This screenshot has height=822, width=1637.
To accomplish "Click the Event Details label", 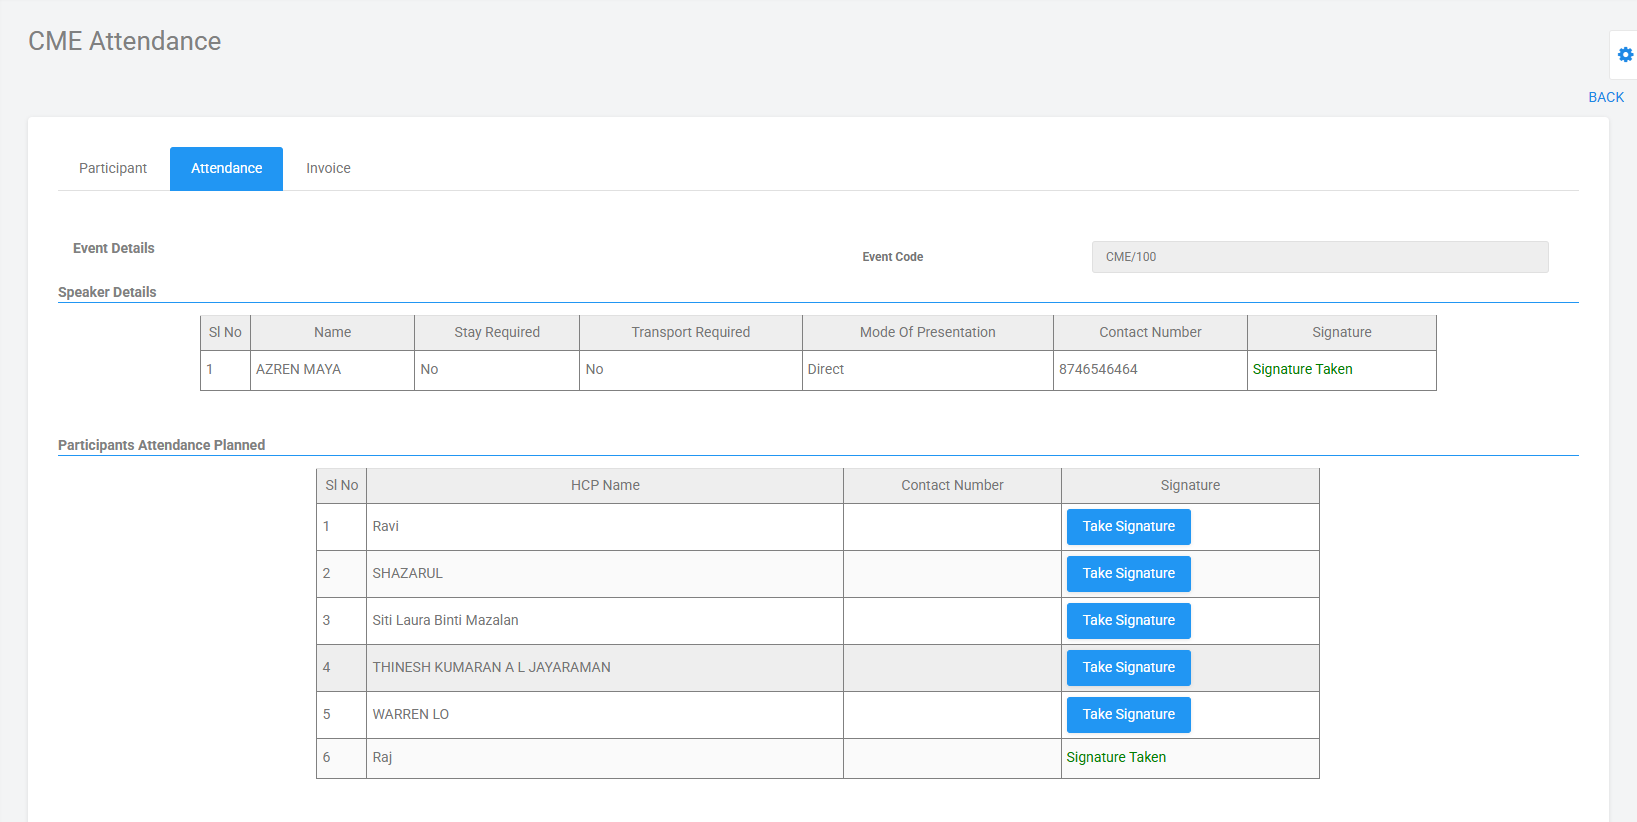I will coord(113,248).
